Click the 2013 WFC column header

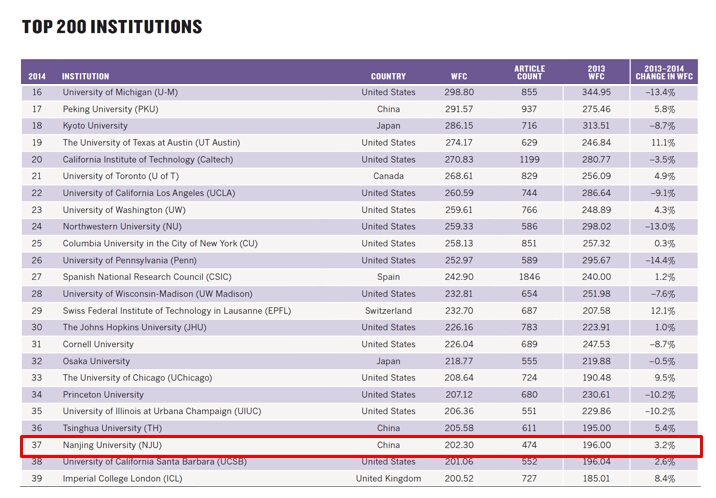[596, 72]
